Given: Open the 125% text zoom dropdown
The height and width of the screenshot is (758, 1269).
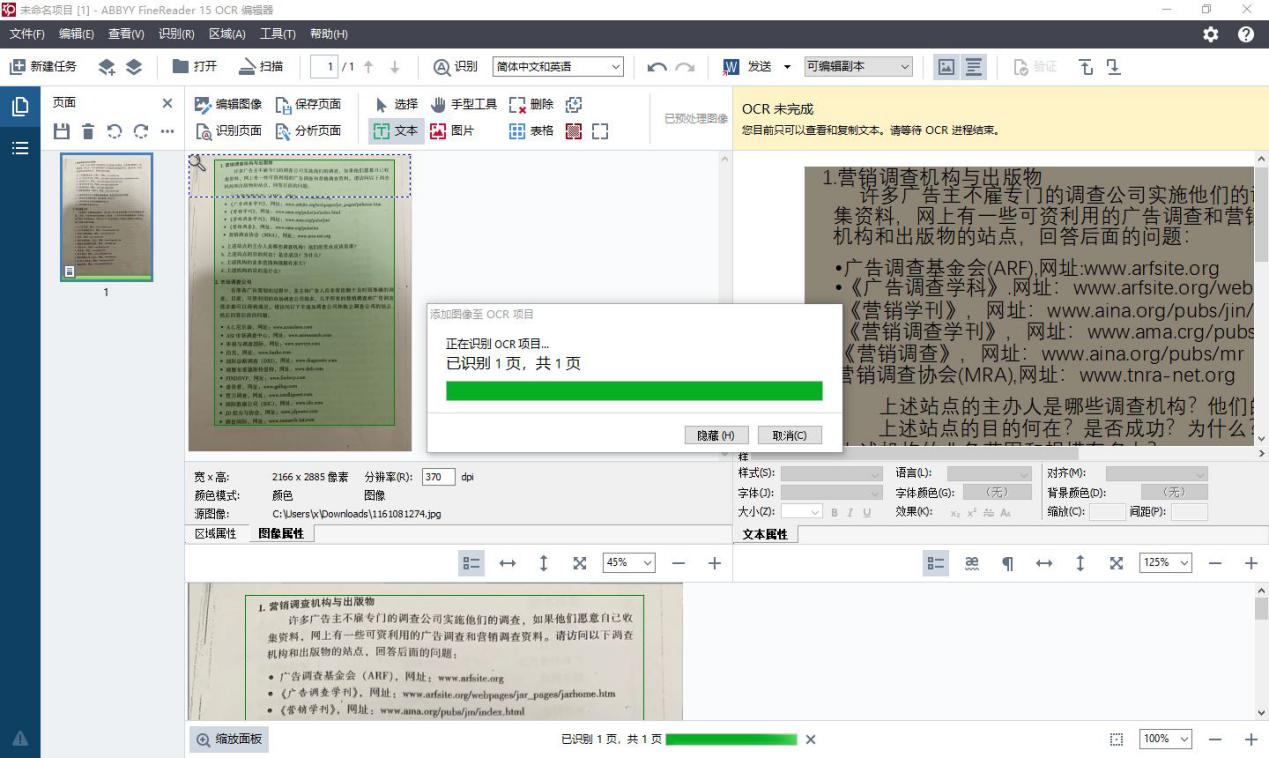Looking at the screenshot, I should point(1165,563).
